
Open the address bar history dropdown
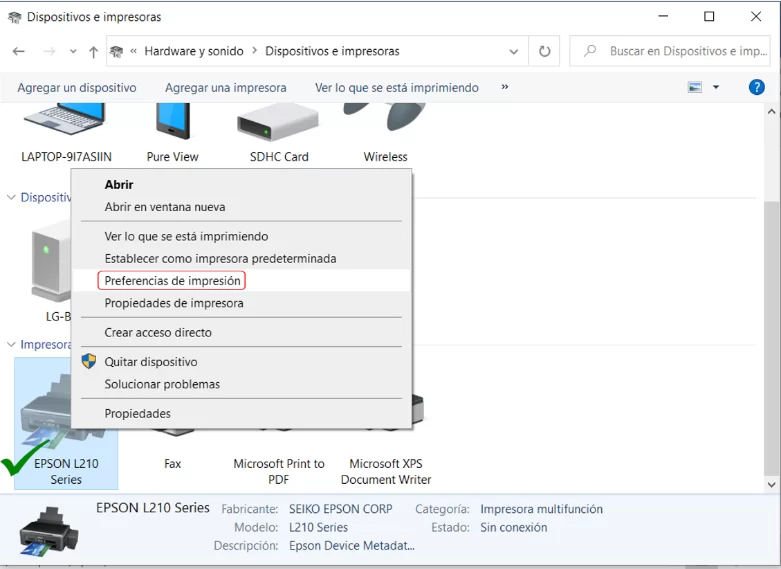coord(514,51)
